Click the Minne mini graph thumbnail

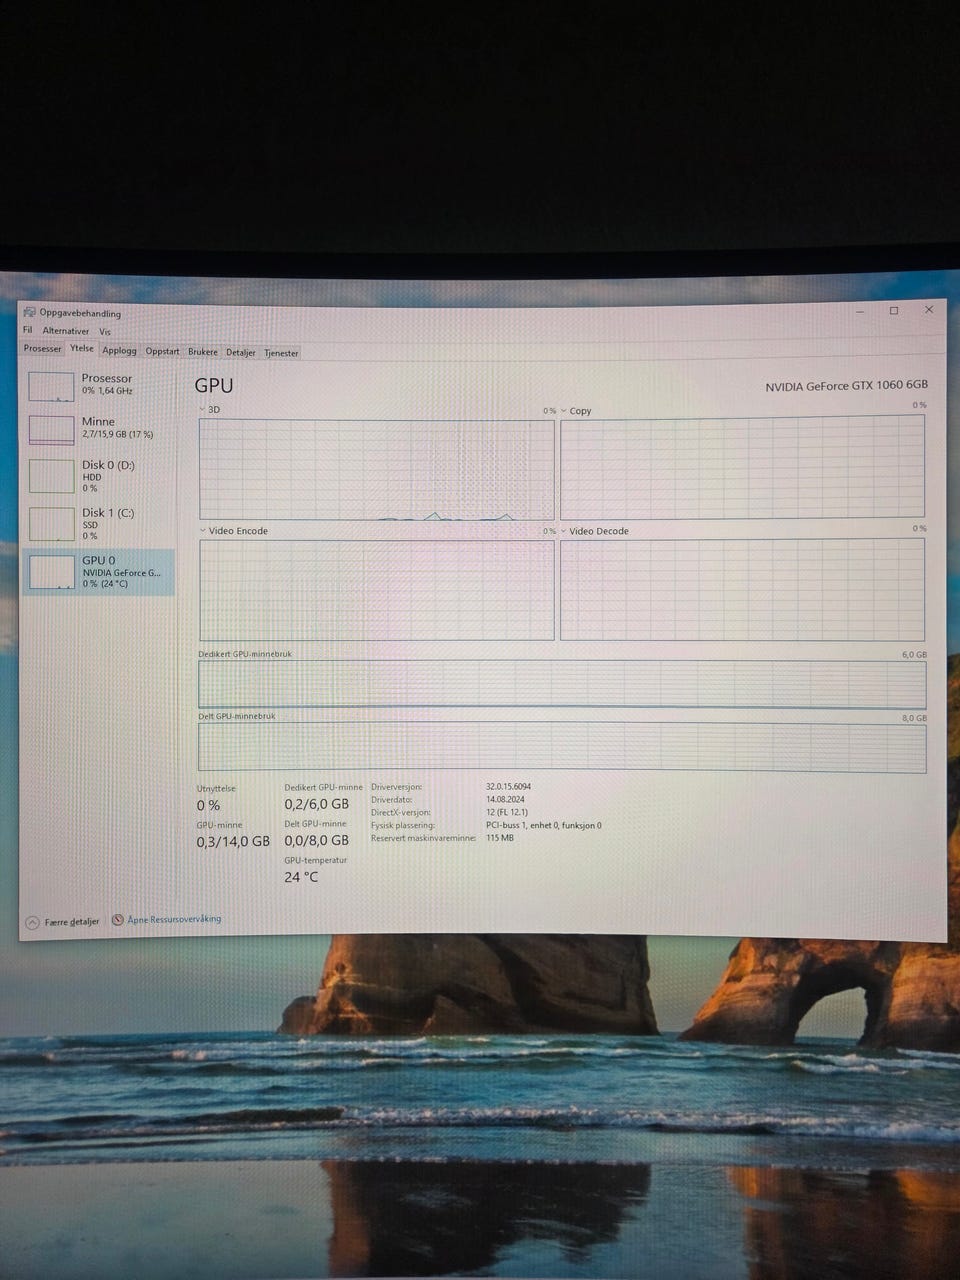click(51, 430)
